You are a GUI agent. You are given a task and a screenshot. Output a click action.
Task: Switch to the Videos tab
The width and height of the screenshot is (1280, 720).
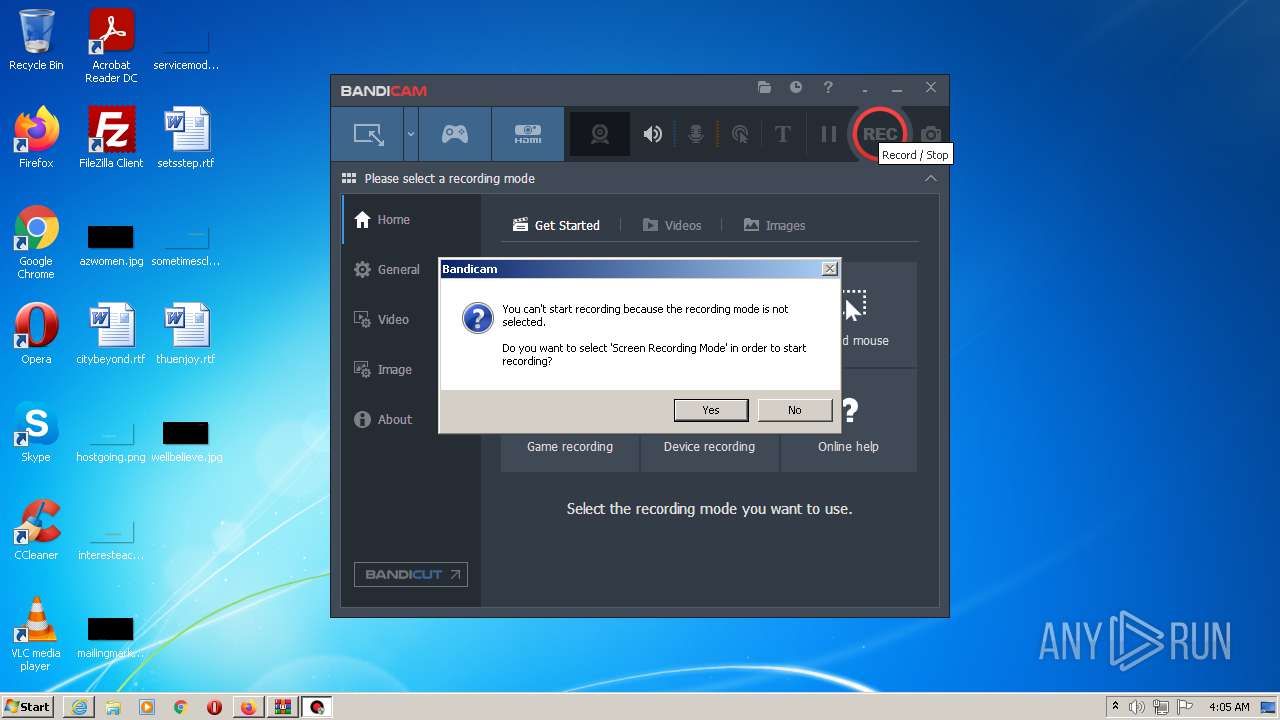coord(672,225)
